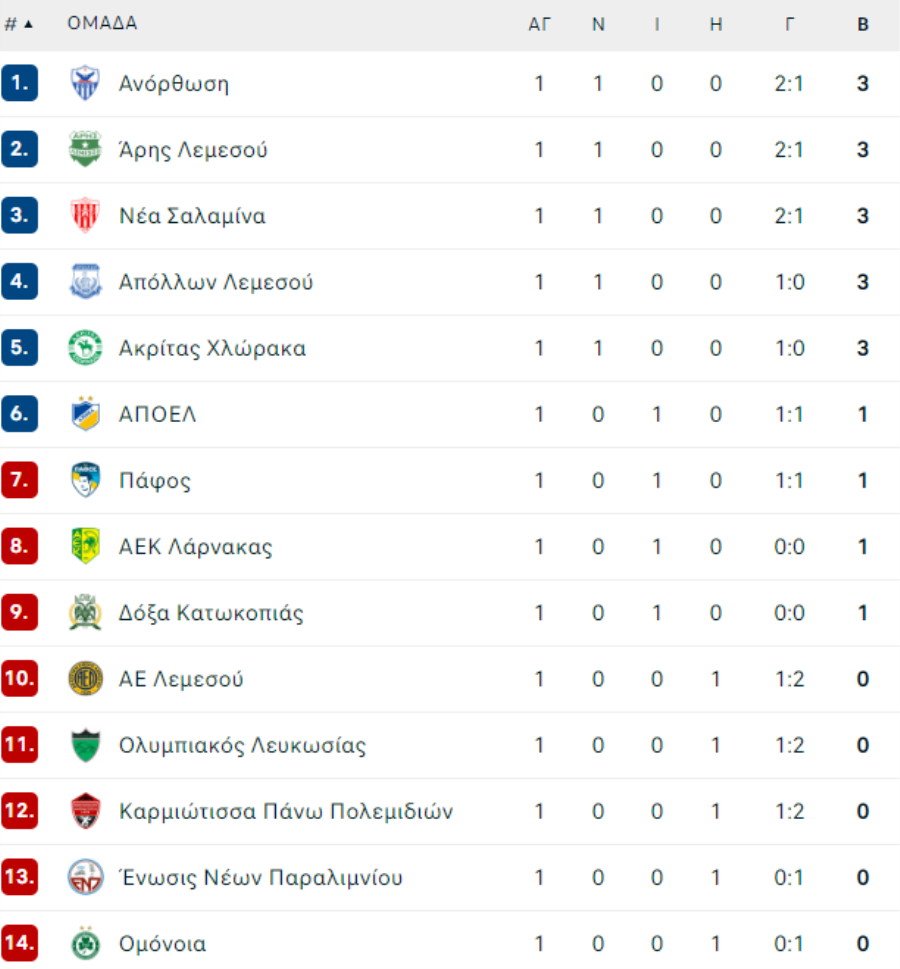The width and height of the screenshot is (900, 969).
Task: Open the Νέα Σαλαμίνα red-striped crest
Action: coord(85,215)
